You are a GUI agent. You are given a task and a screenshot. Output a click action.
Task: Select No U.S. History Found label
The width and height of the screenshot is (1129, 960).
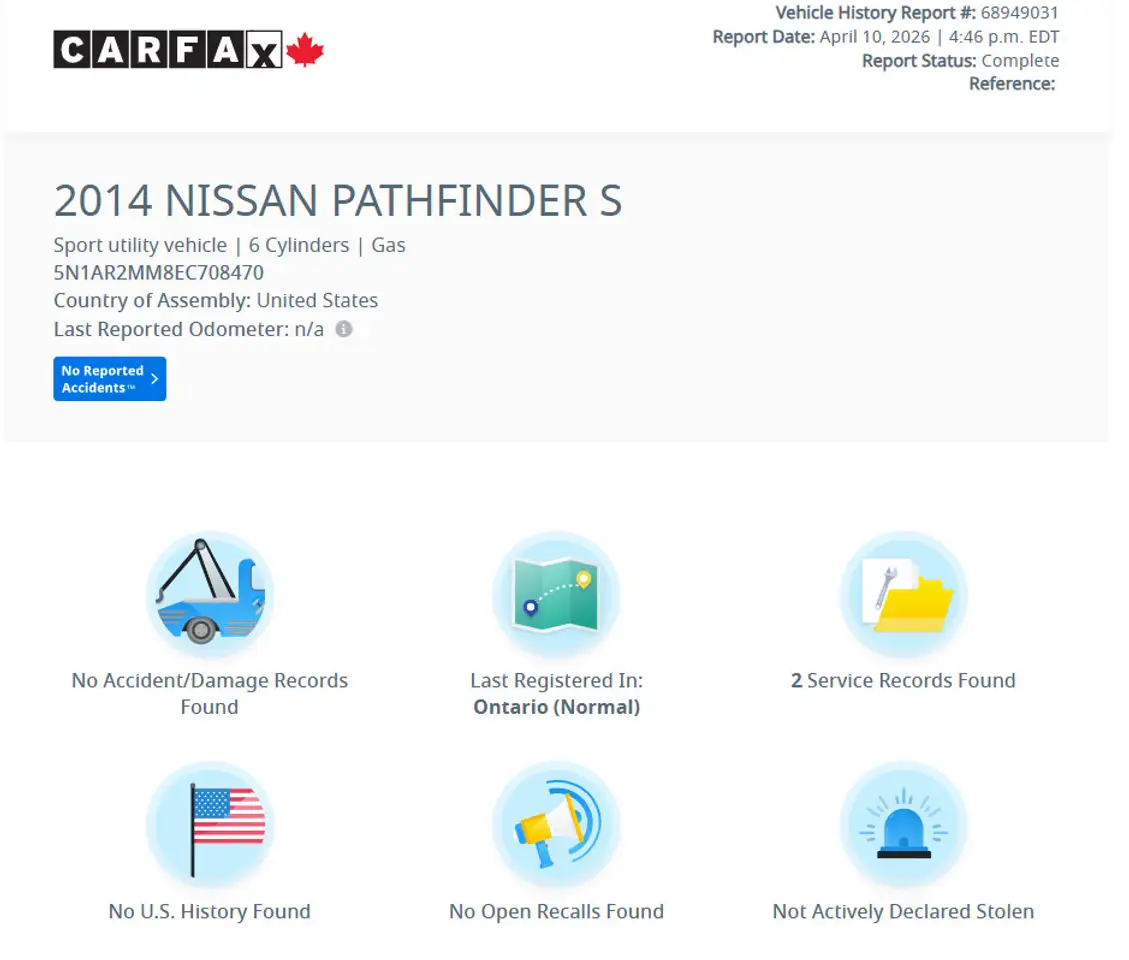tap(210, 911)
